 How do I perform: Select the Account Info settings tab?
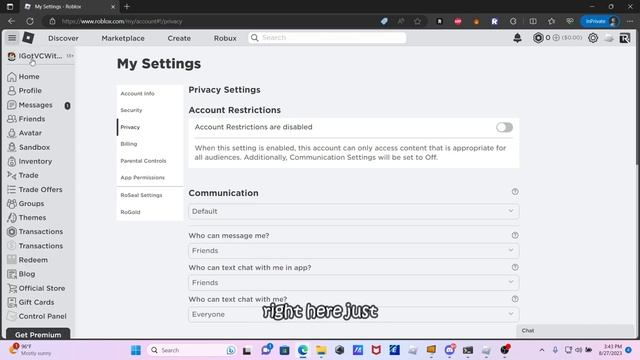[138, 93]
